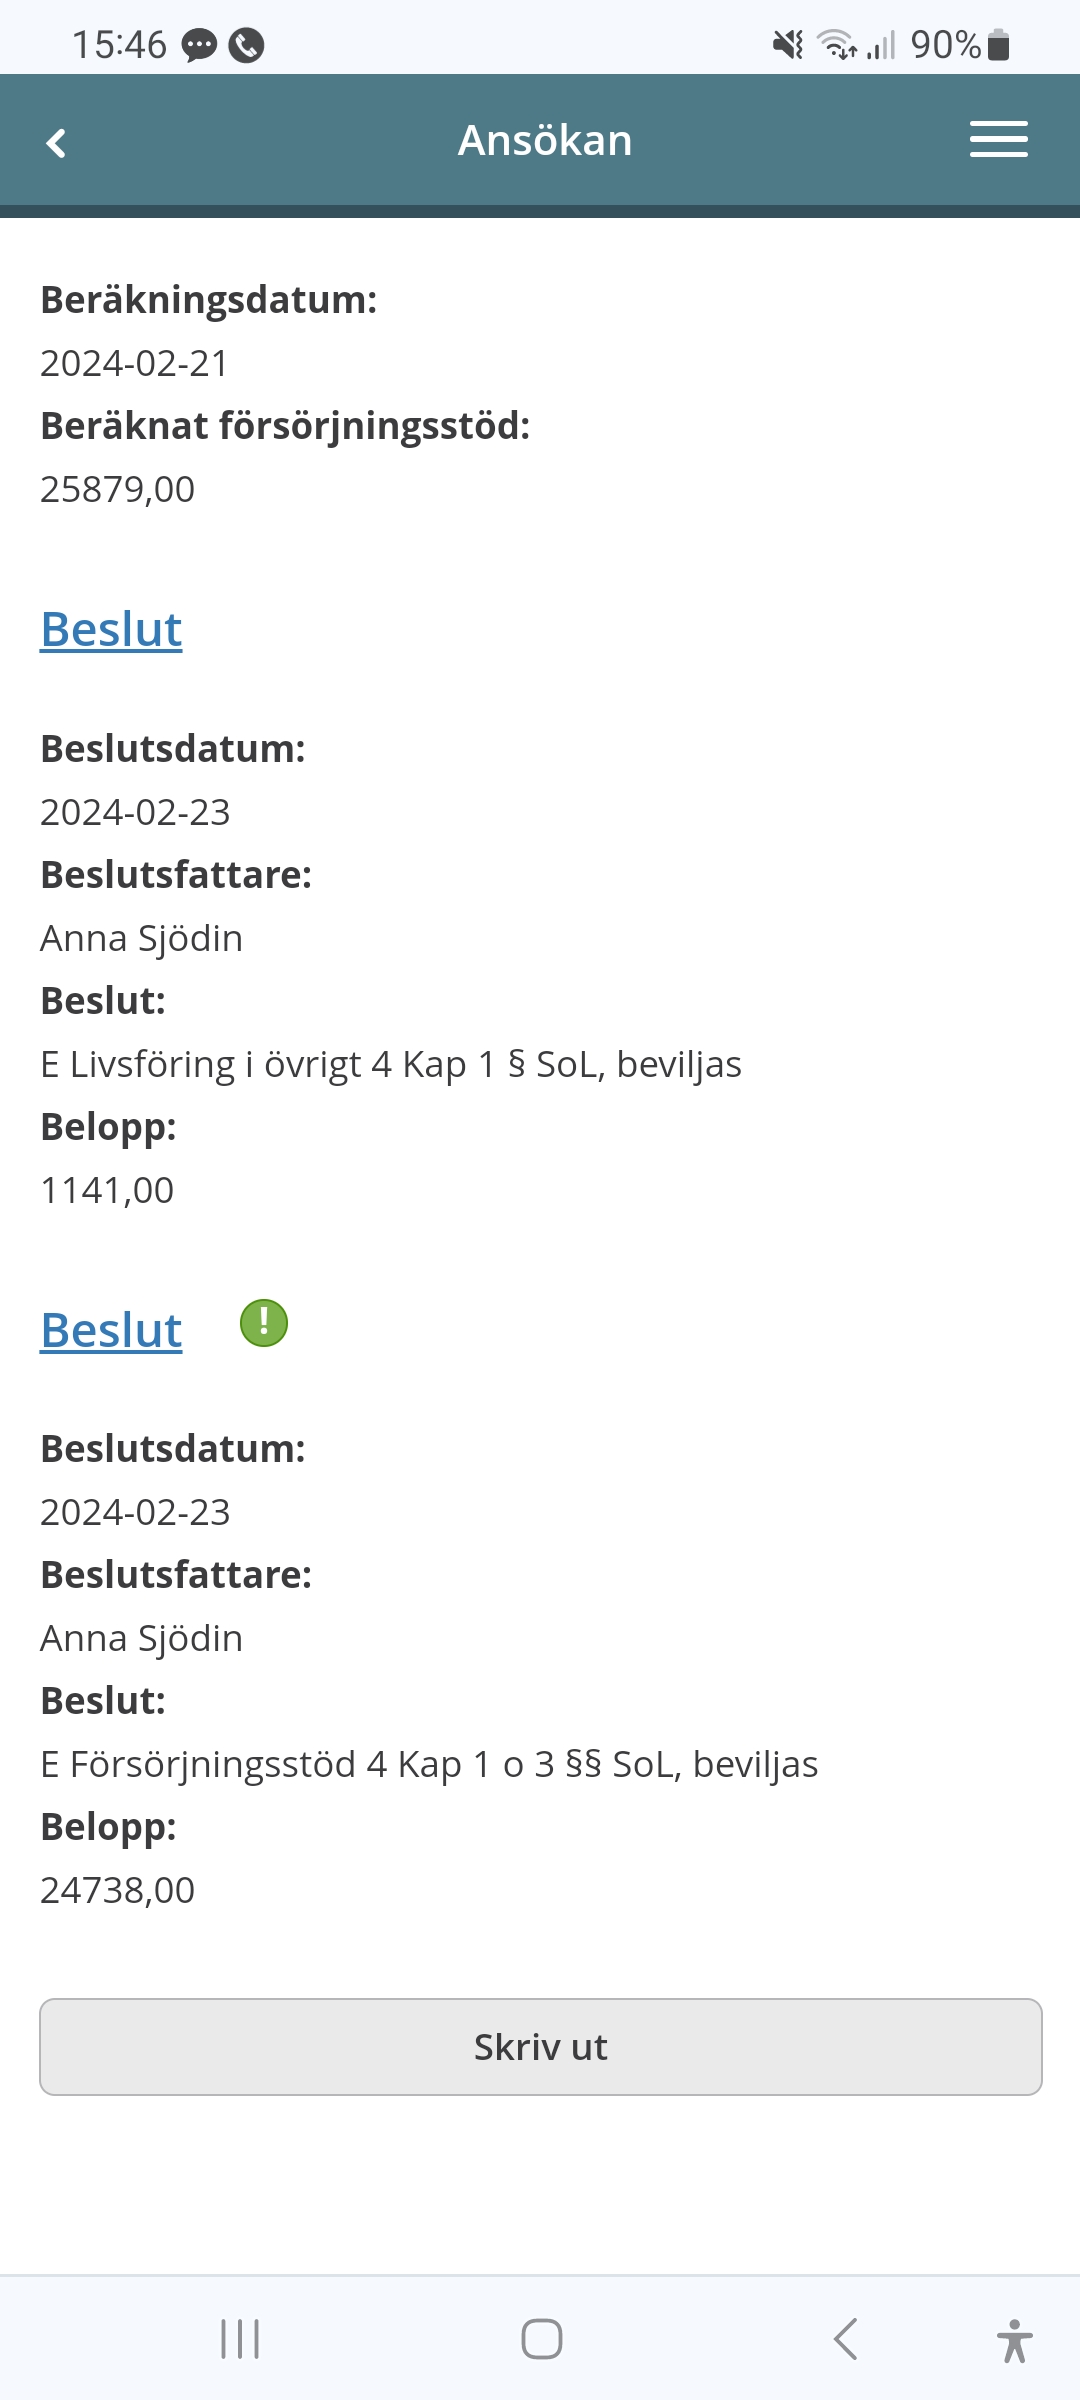Open the hamburger menu
The height and width of the screenshot is (2400, 1080).
pos(998,140)
